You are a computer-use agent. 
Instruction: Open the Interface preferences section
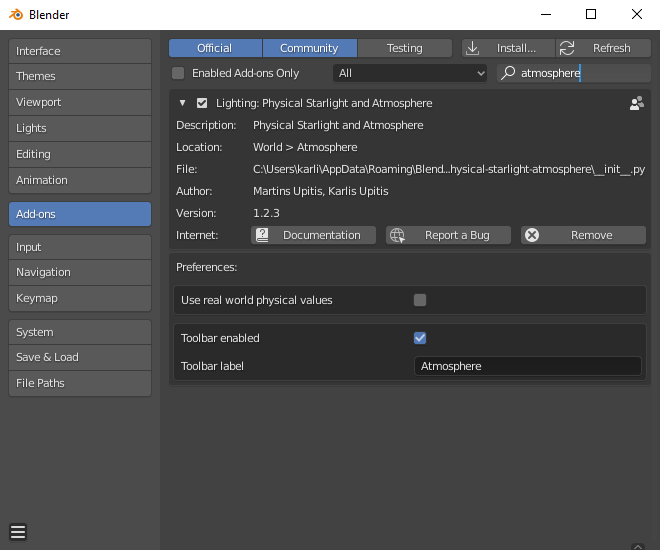(80, 51)
